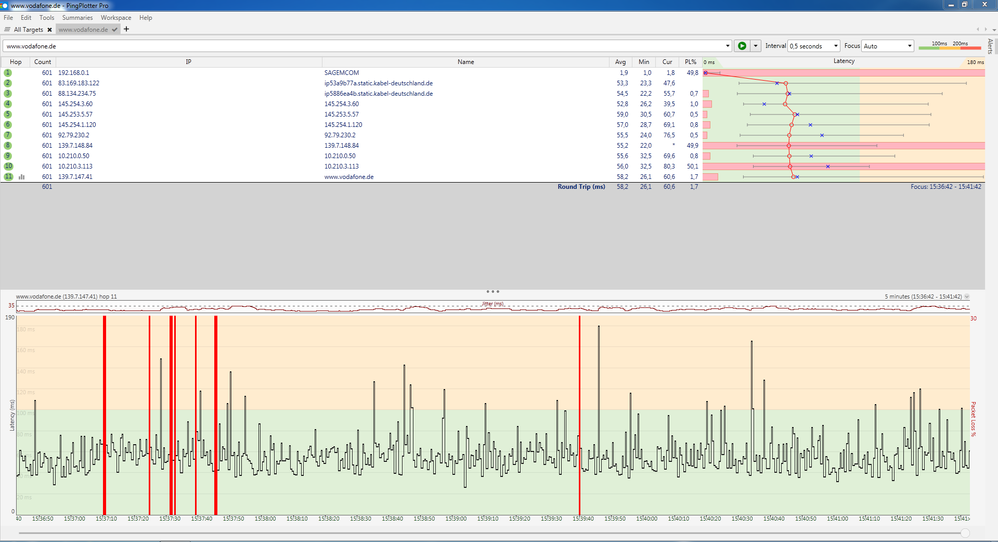This screenshot has height=542, width=998.
Task: Click hop 10 green circle
Action: tap(8, 166)
